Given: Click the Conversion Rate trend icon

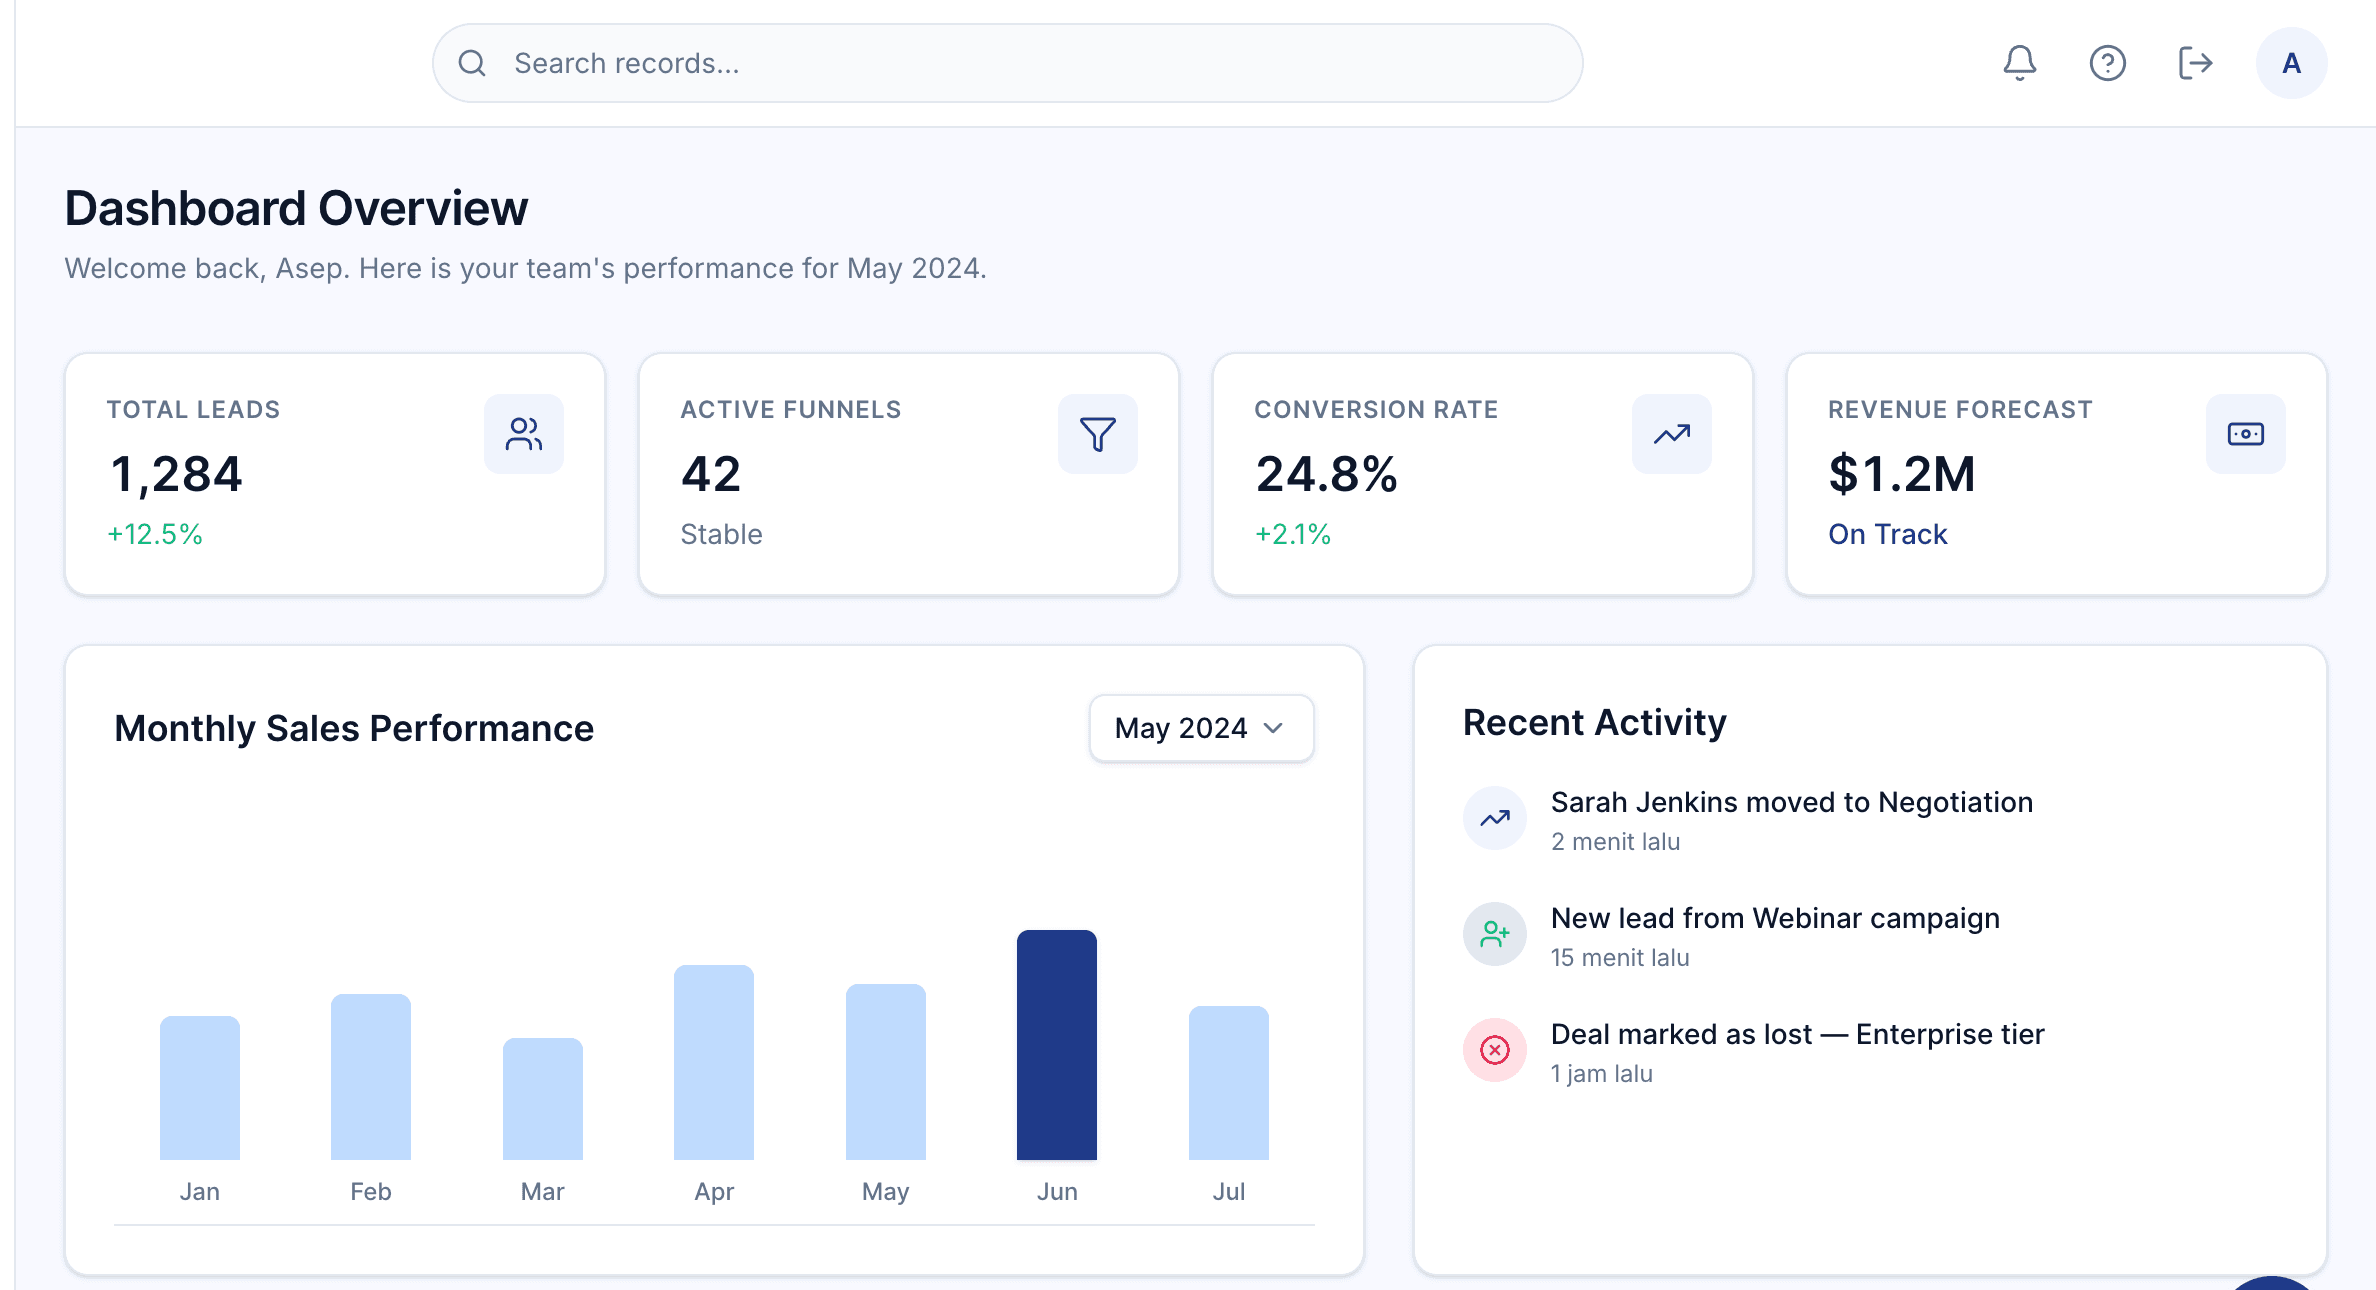Looking at the screenshot, I should tap(1672, 434).
